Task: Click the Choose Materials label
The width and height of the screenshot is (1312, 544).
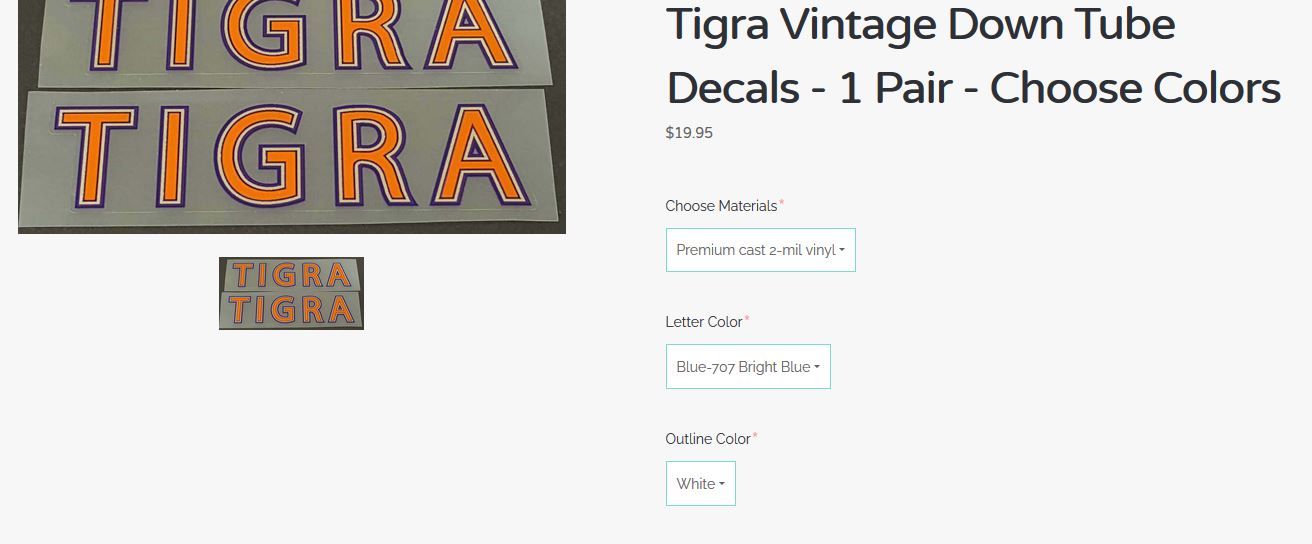Action: (x=721, y=206)
